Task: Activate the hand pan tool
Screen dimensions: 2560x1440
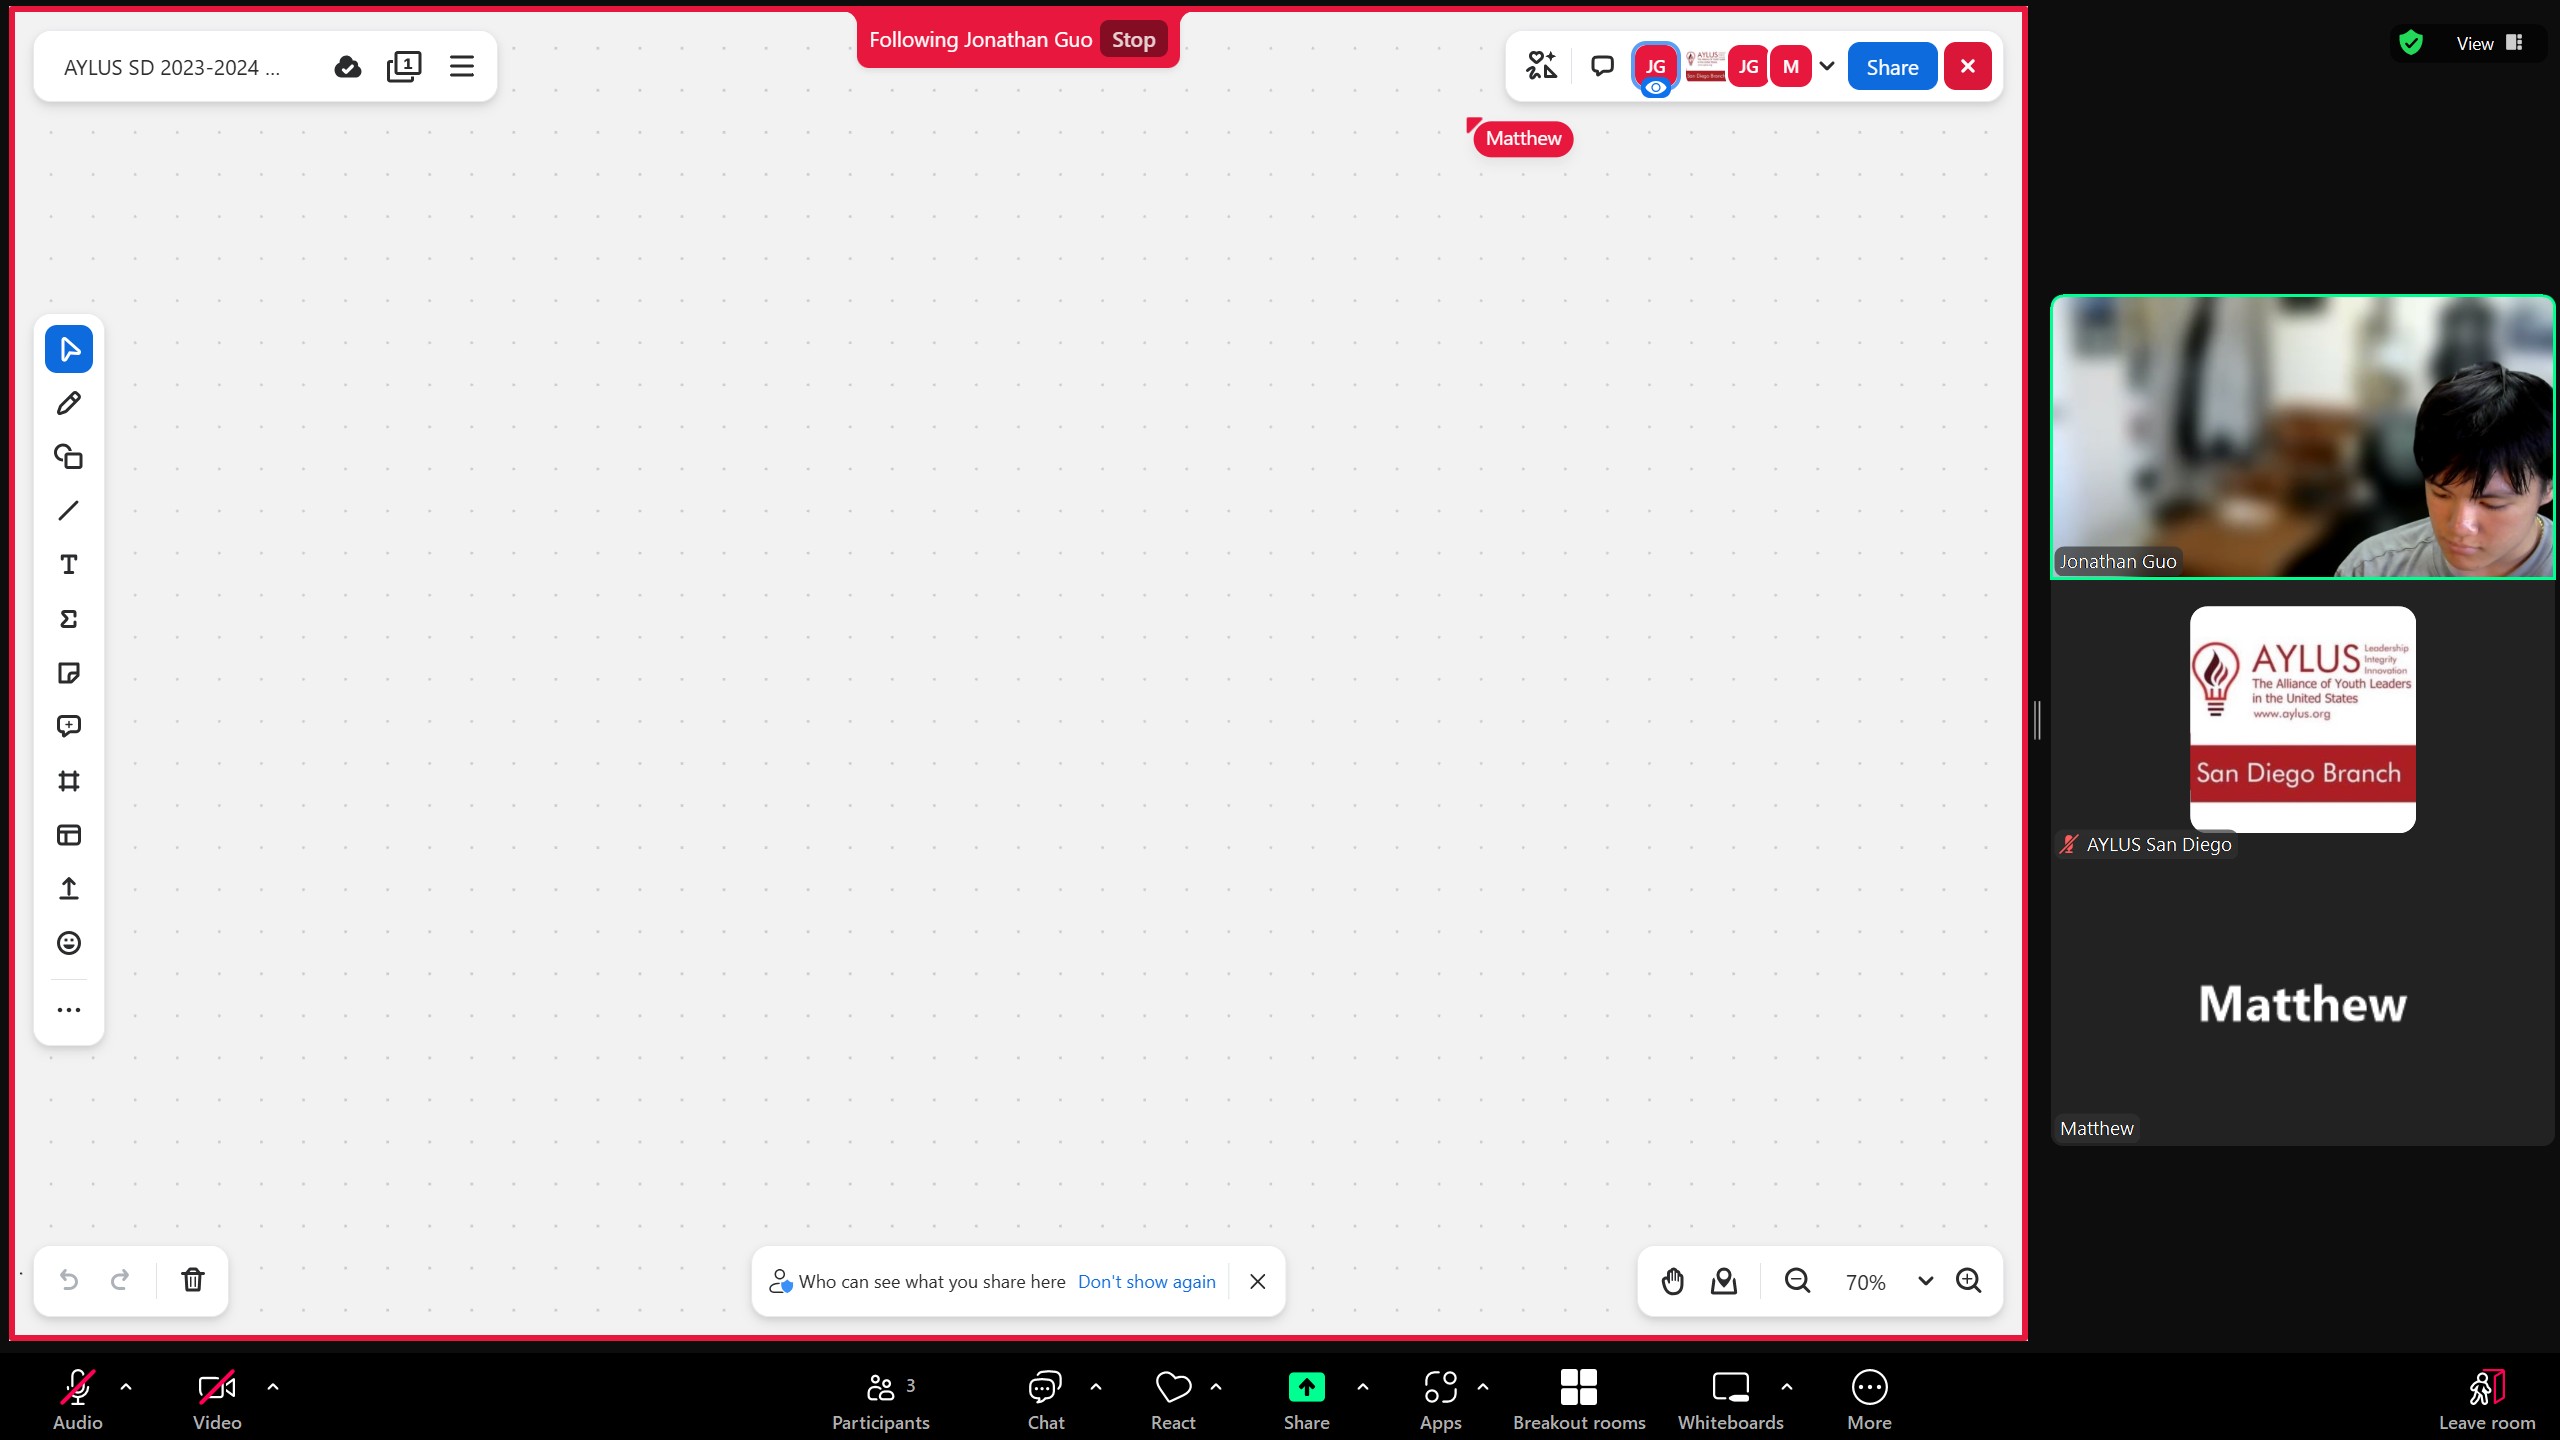Action: (x=1672, y=1281)
